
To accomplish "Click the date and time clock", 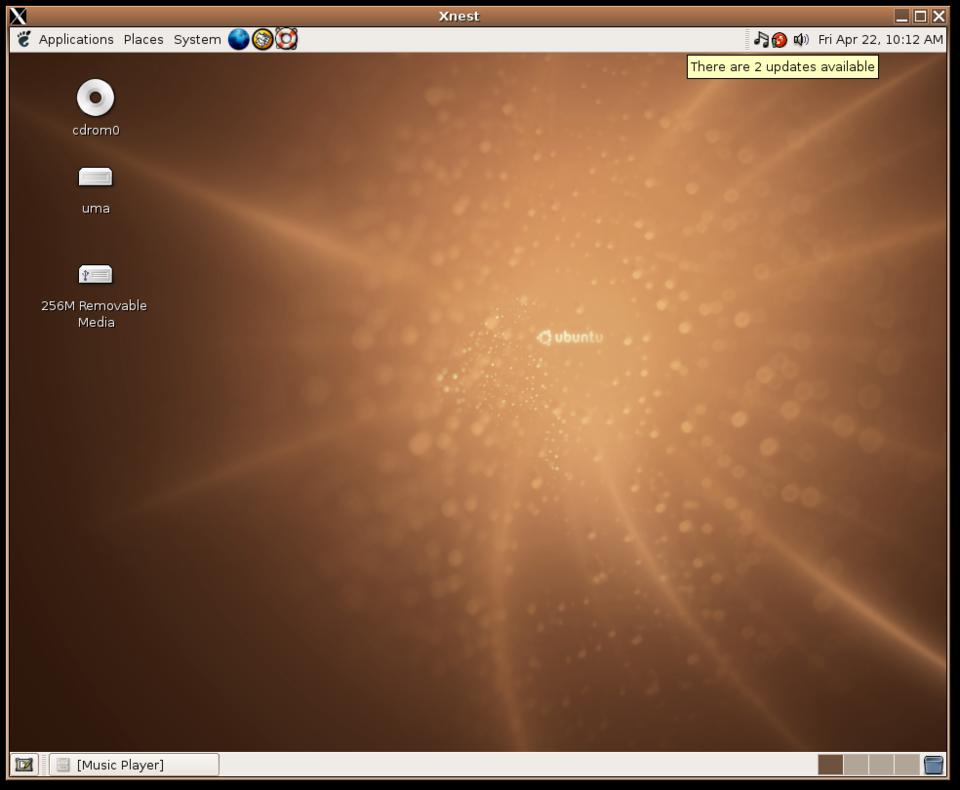I will tap(880, 40).
